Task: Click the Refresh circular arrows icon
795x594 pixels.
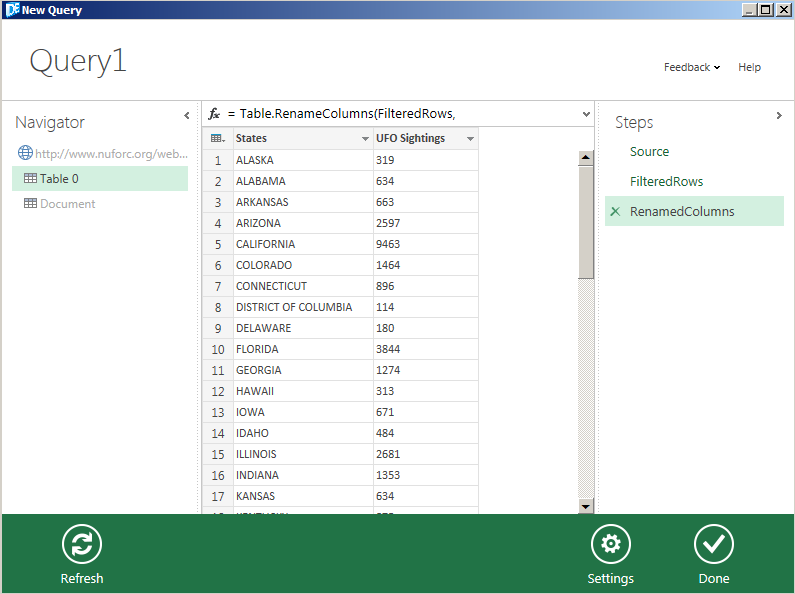Action: [x=82, y=544]
